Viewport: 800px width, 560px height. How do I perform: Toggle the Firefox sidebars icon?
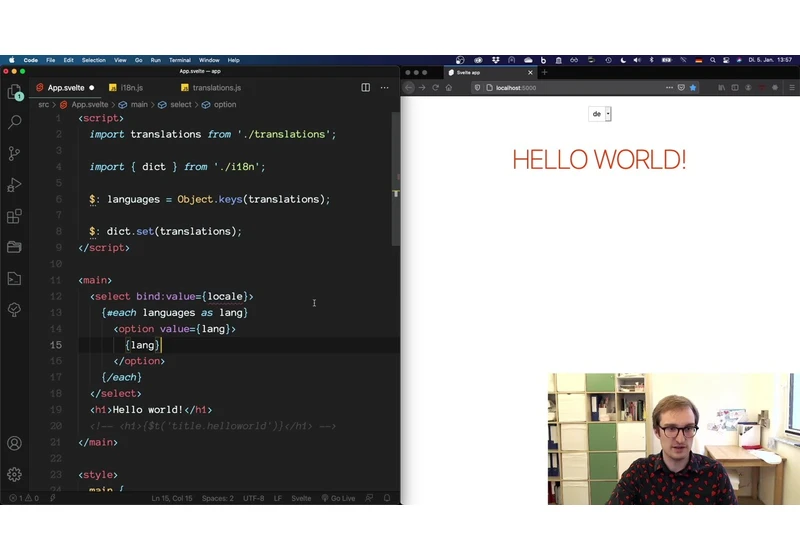point(735,88)
